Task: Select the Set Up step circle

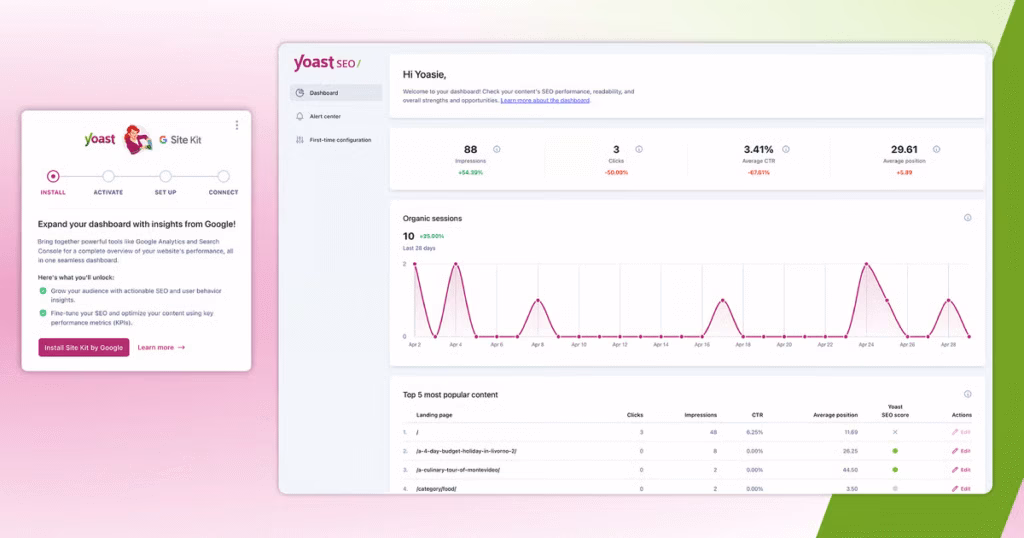Action: (x=166, y=176)
